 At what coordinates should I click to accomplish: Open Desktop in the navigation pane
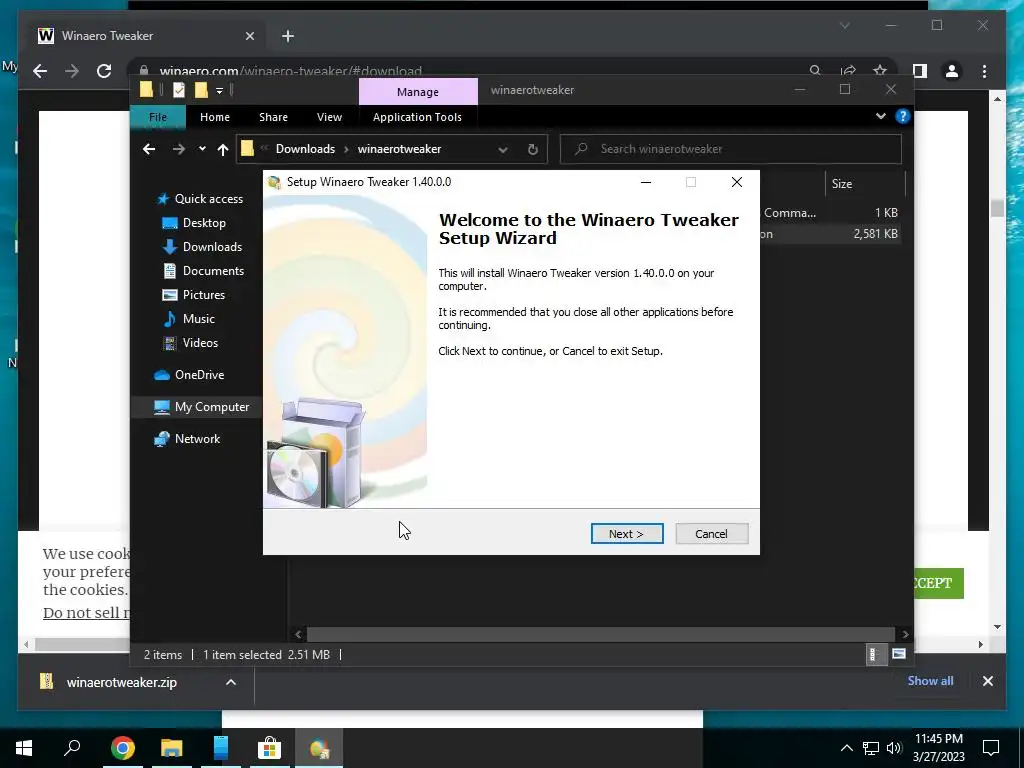point(194,223)
